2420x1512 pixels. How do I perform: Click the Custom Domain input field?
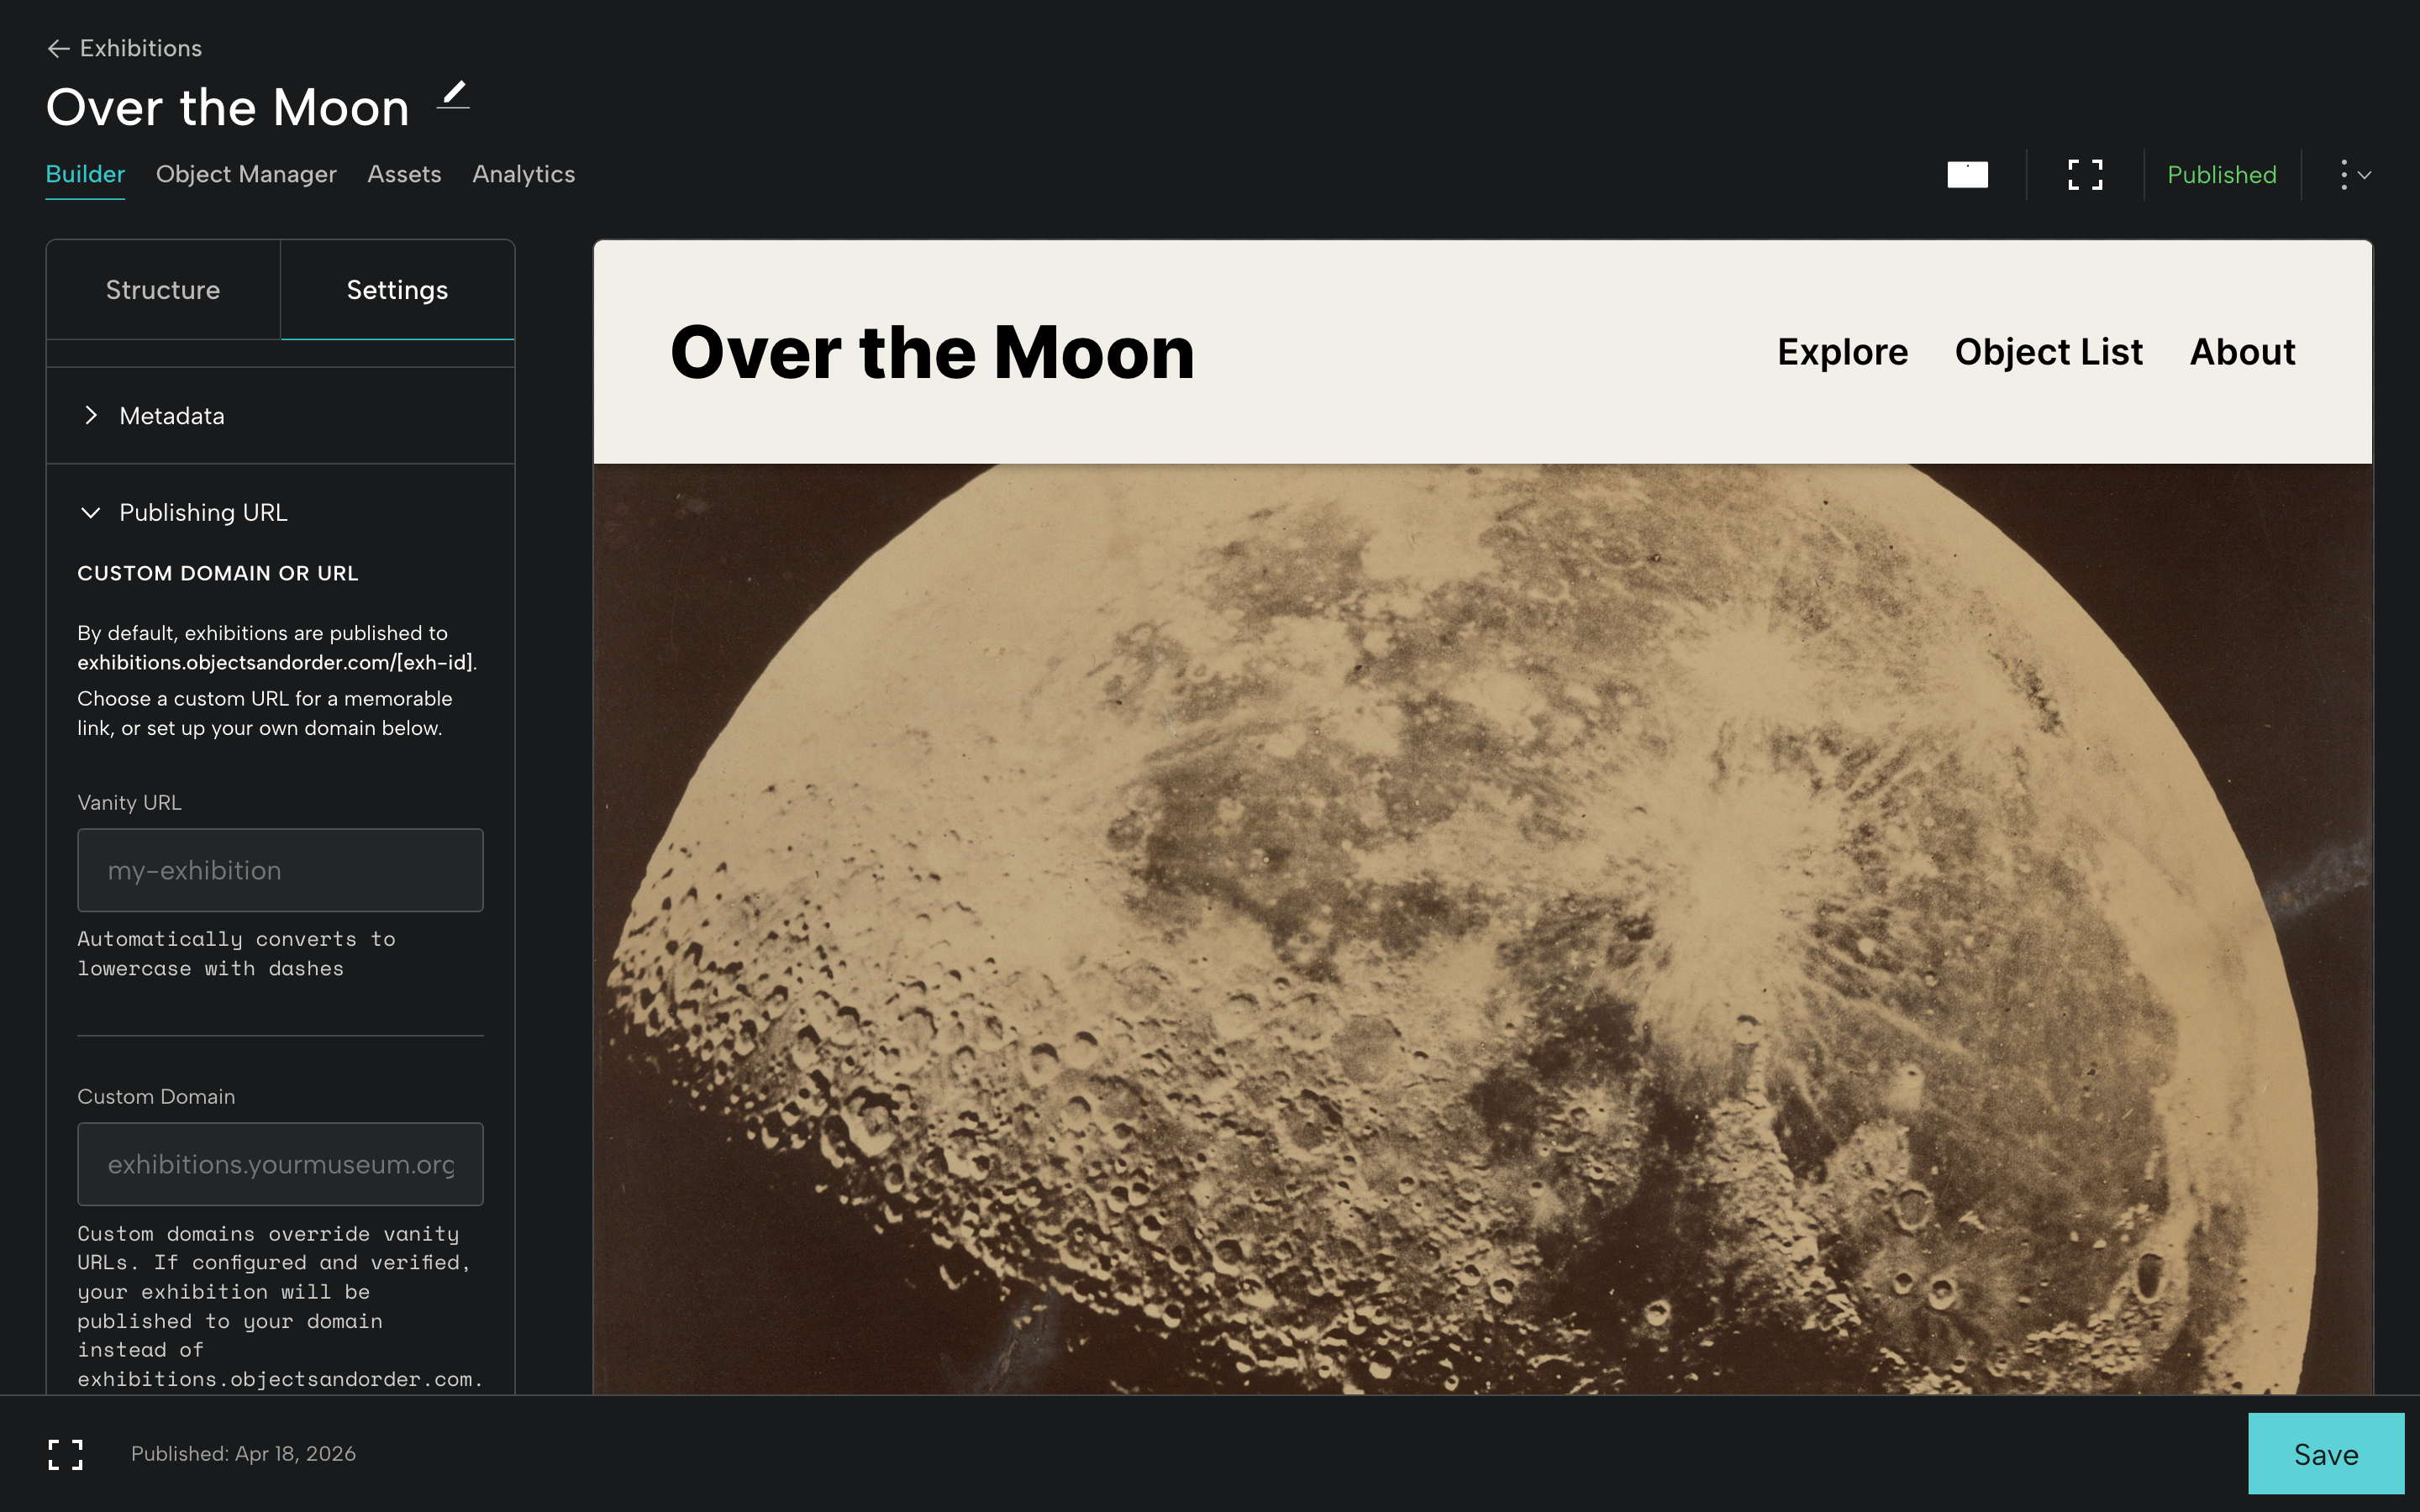tap(280, 1164)
